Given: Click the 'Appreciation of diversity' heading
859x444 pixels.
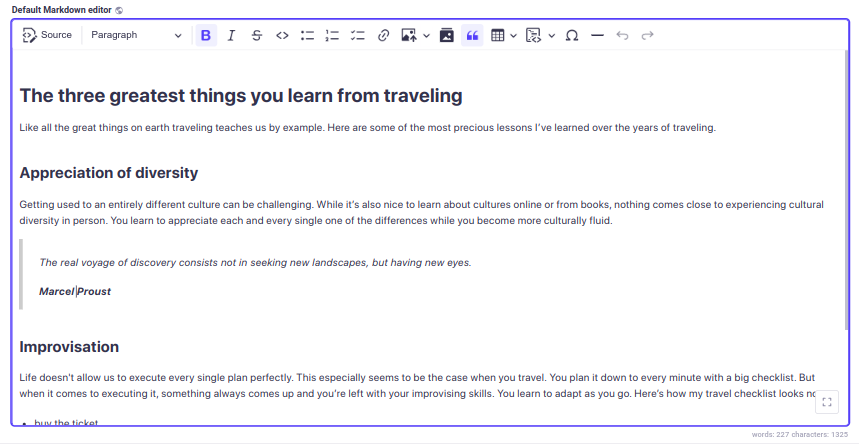Looking at the screenshot, I should (x=108, y=173).
